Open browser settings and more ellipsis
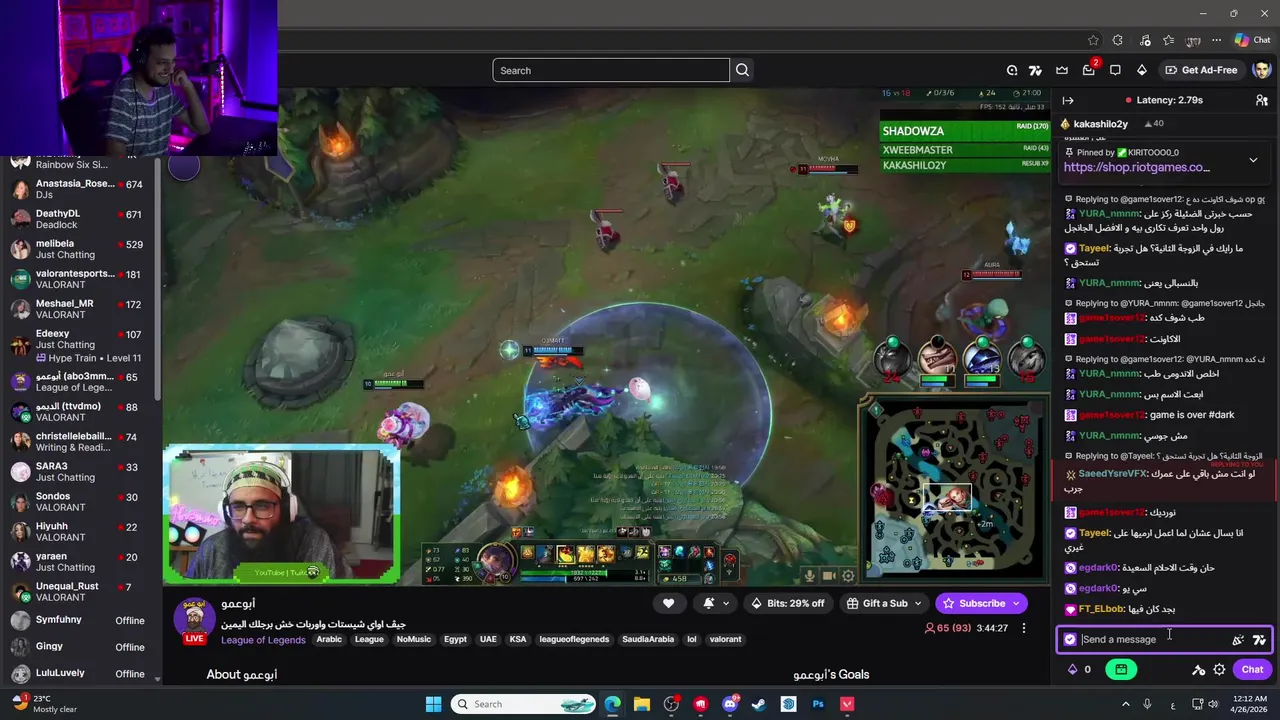The width and height of the screenshot is (1280, 720). [x=1216, y=40]
